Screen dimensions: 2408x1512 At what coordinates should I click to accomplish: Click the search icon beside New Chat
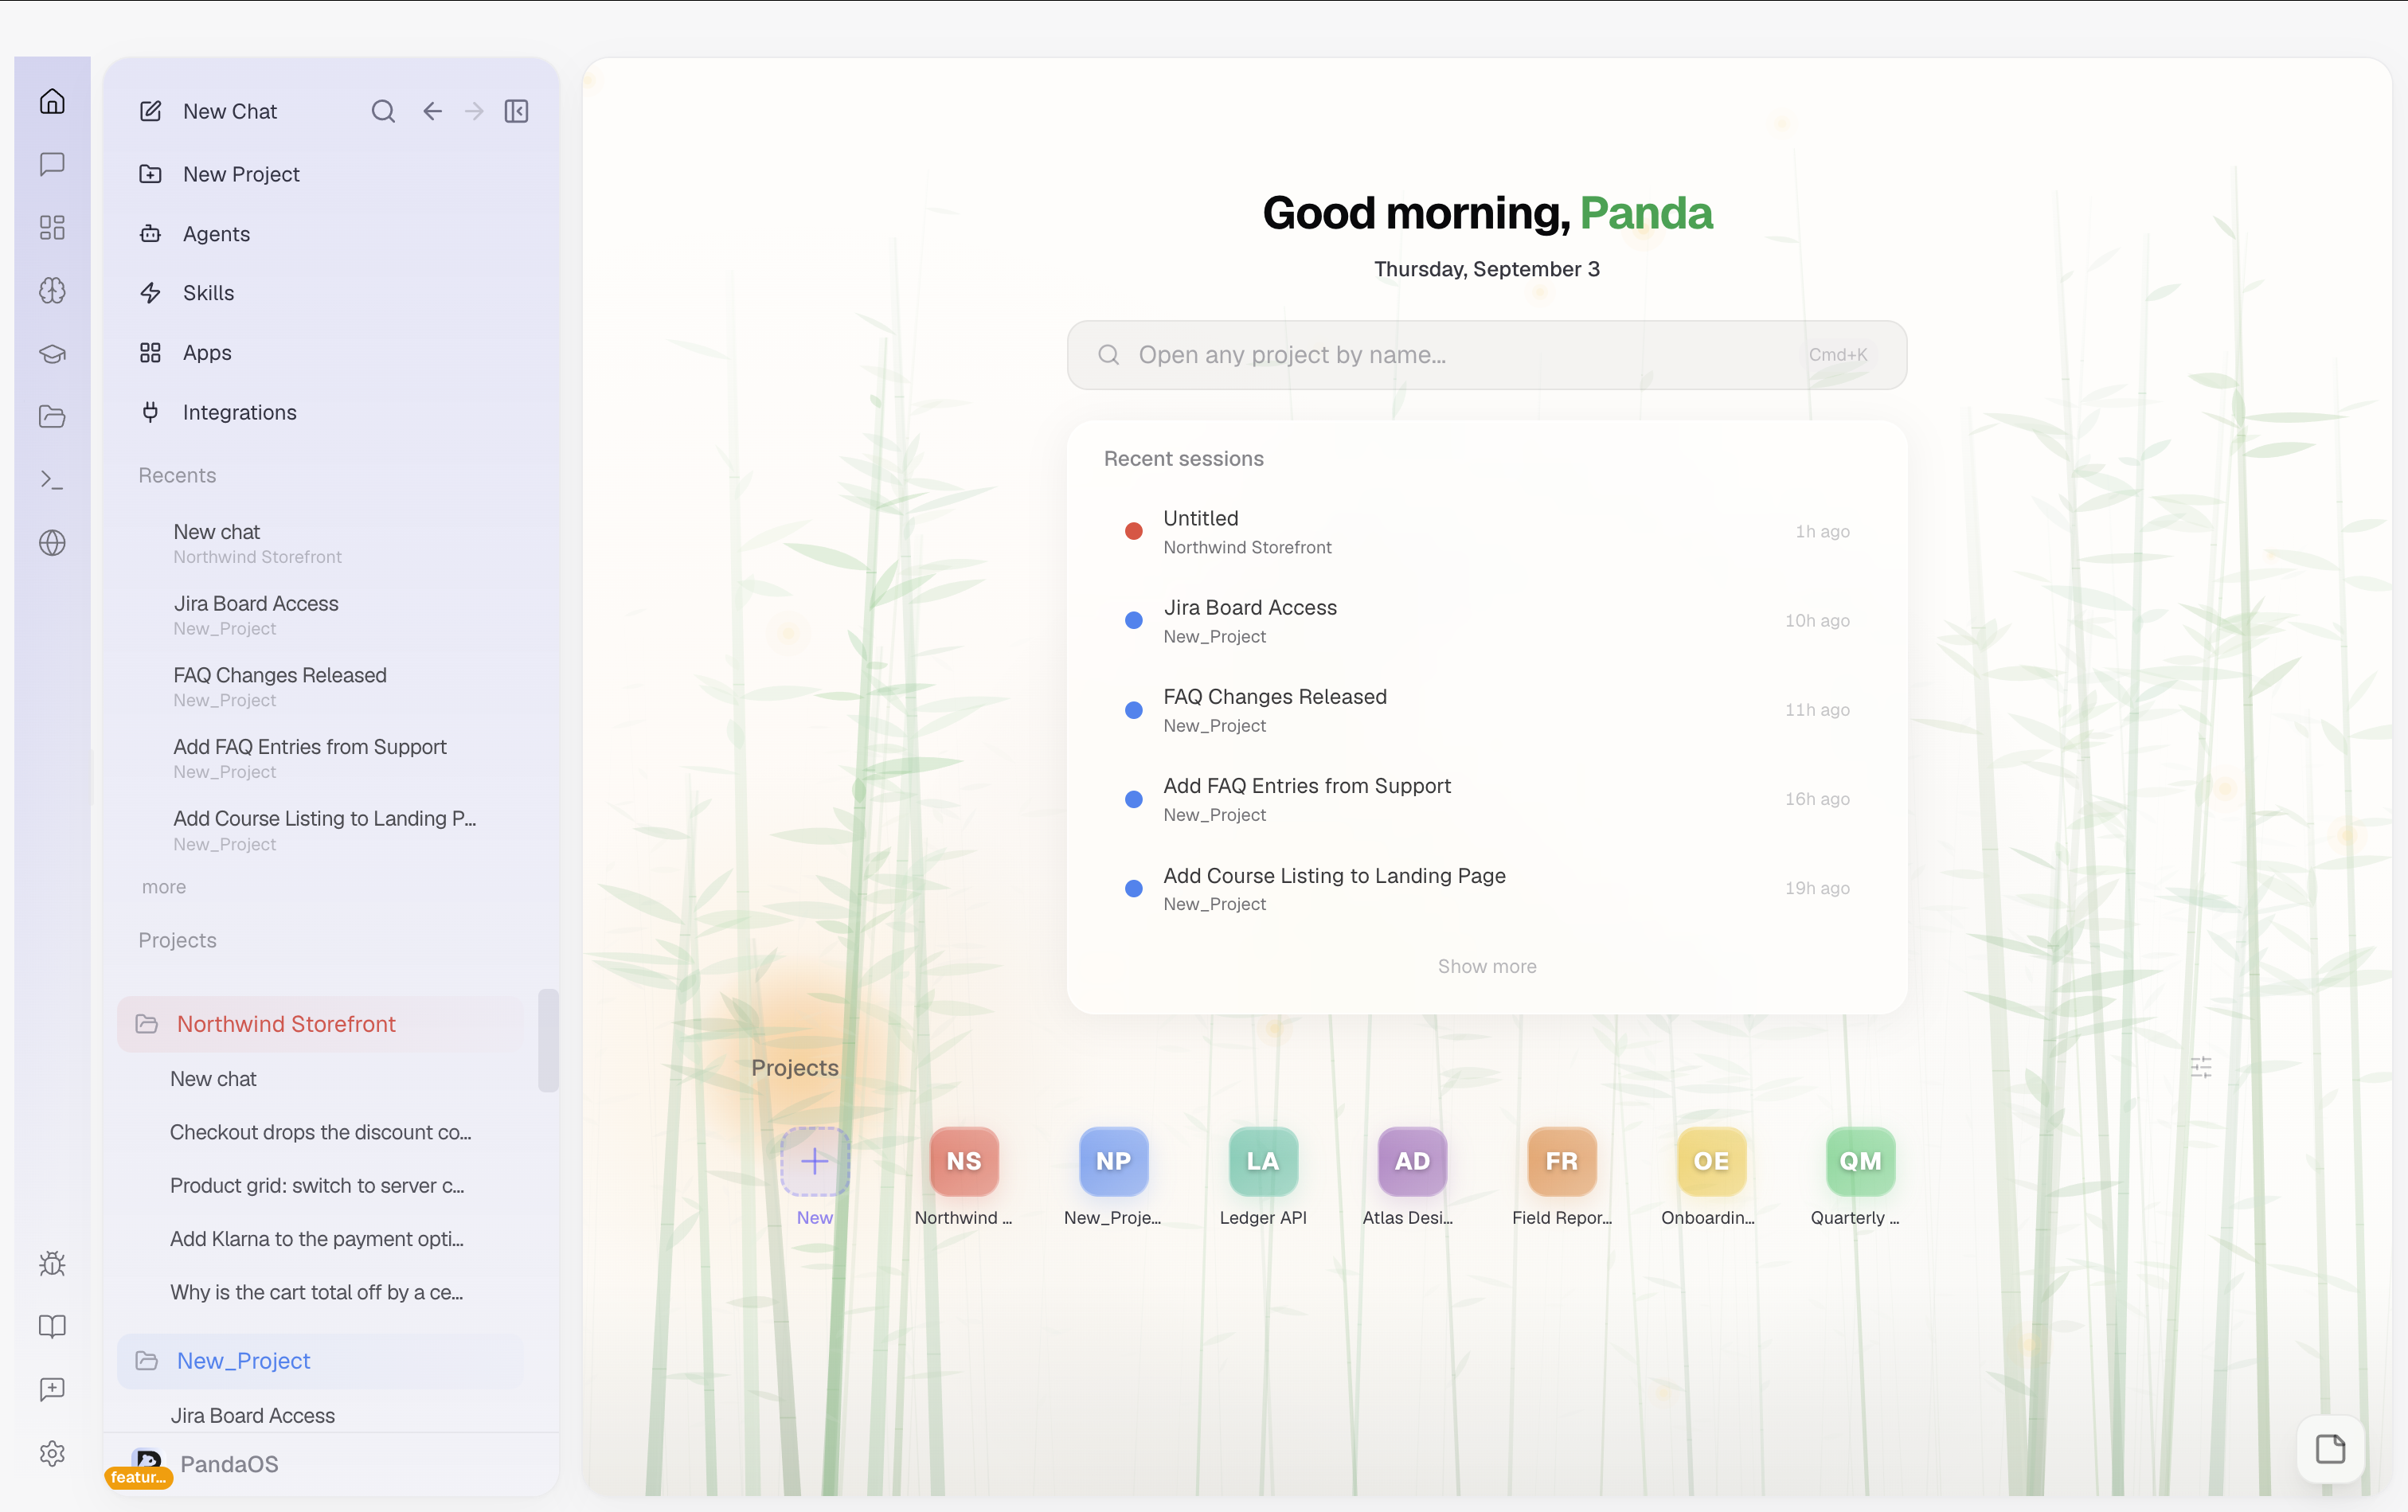[383, 111]
